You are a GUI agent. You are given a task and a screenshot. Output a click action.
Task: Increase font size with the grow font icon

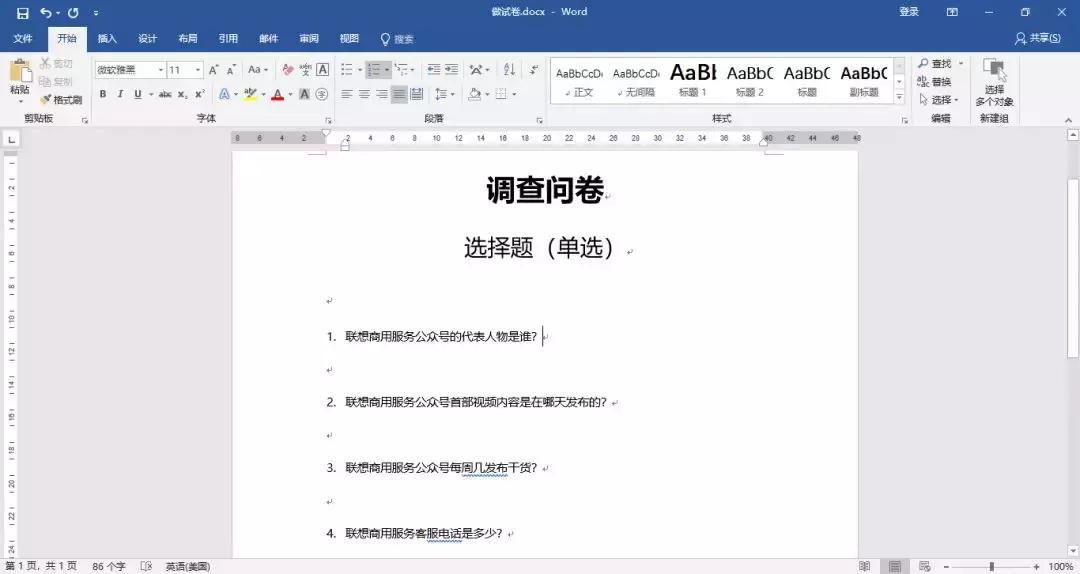pos(214,70)
